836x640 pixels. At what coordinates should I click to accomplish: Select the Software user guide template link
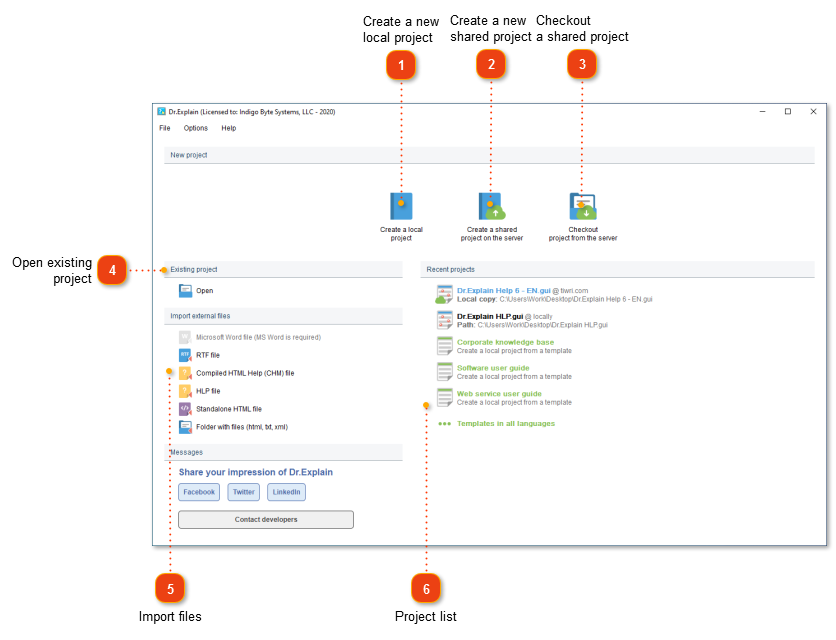(x=493, y=368)
